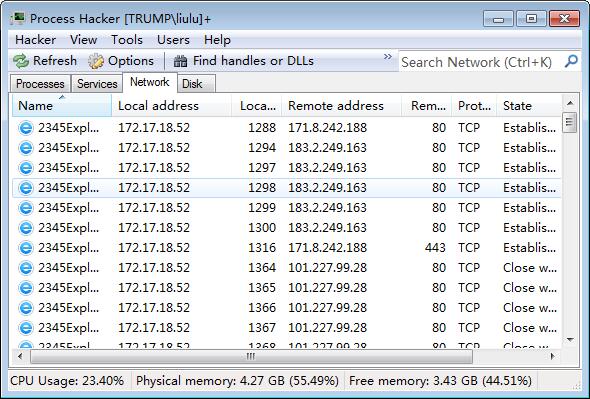Select remote address 171.8.242.188 on port 443
This screenshot has height=399, width=590.
(327, 248)
